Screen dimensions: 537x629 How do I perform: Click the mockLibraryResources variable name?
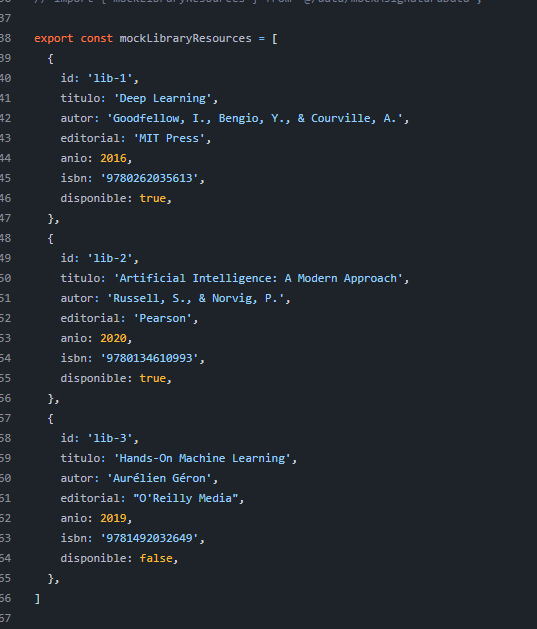[185, 39]
